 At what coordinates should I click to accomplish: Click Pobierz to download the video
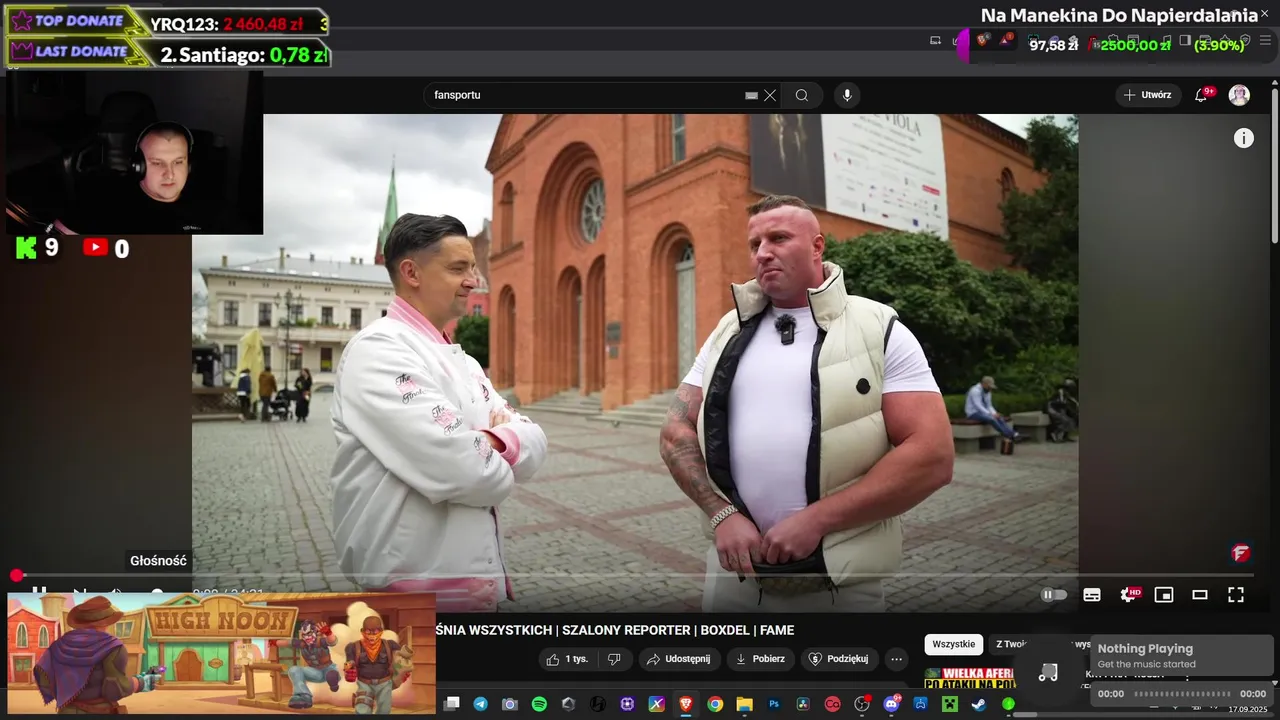point(760,659)
